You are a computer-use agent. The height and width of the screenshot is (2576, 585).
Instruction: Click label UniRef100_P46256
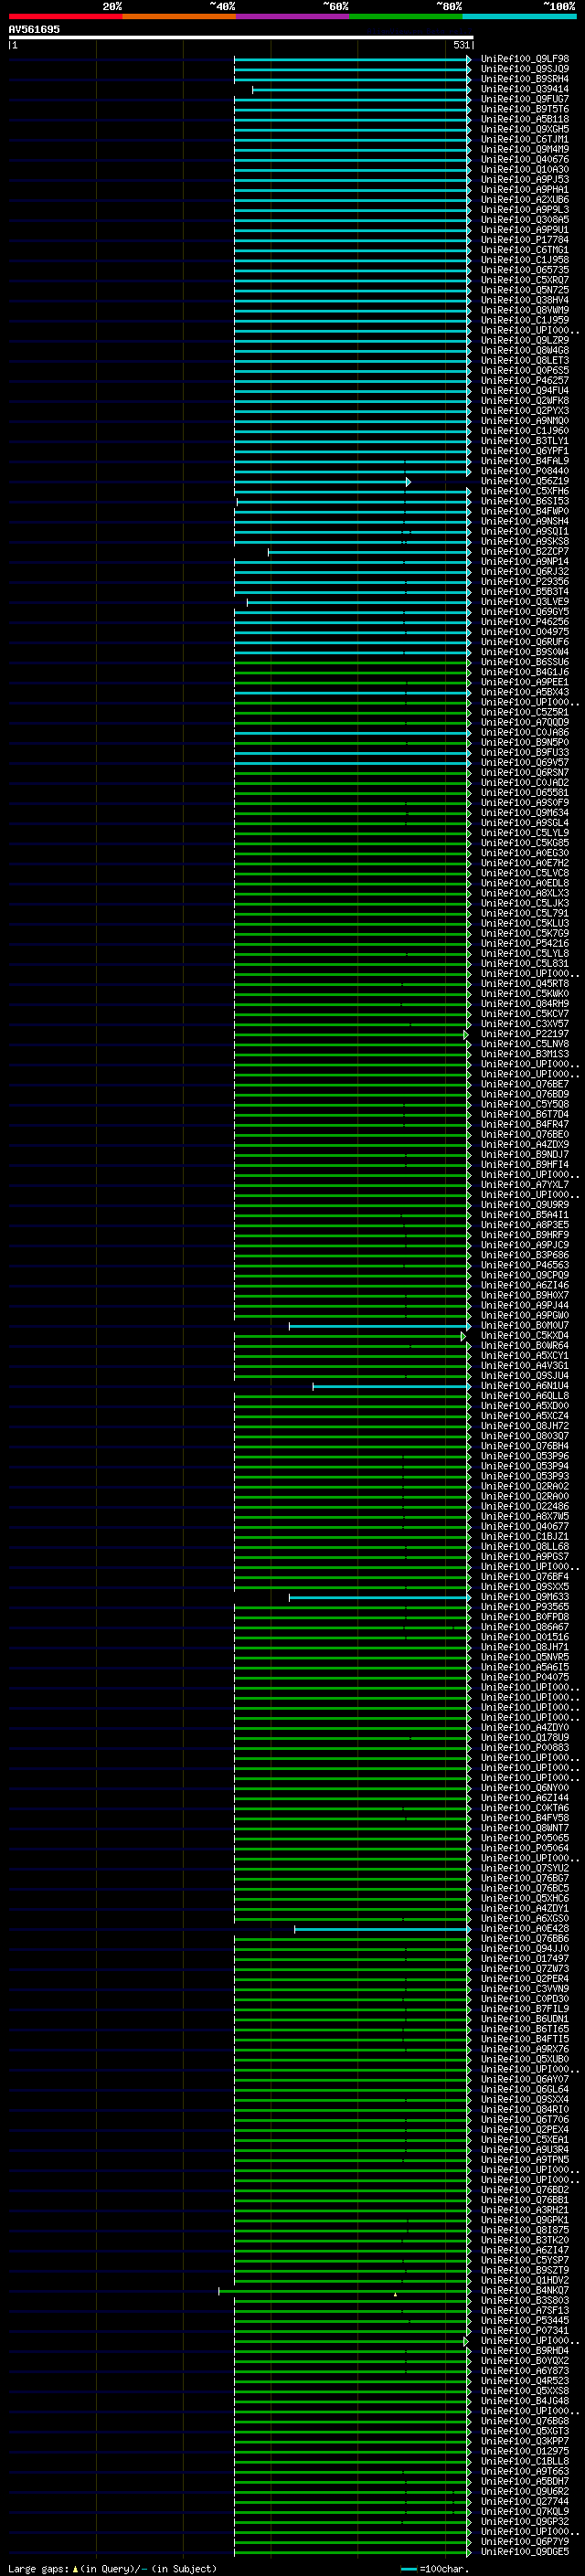click(525, 622)
